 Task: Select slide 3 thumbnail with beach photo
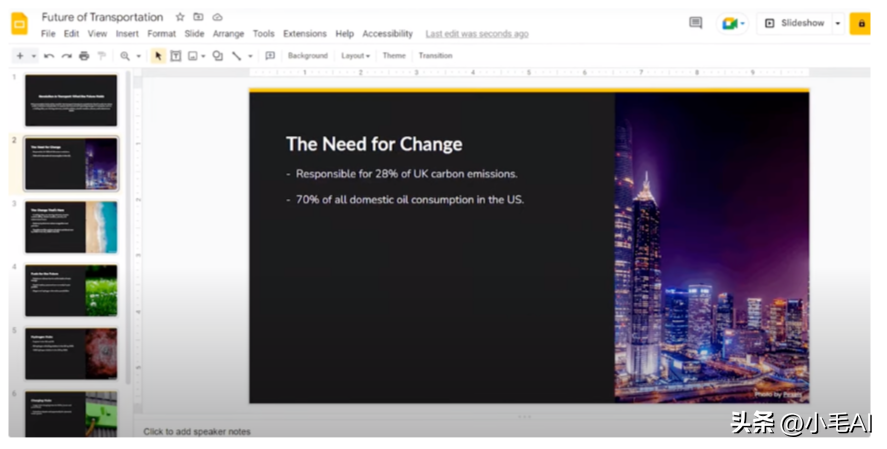71,227
